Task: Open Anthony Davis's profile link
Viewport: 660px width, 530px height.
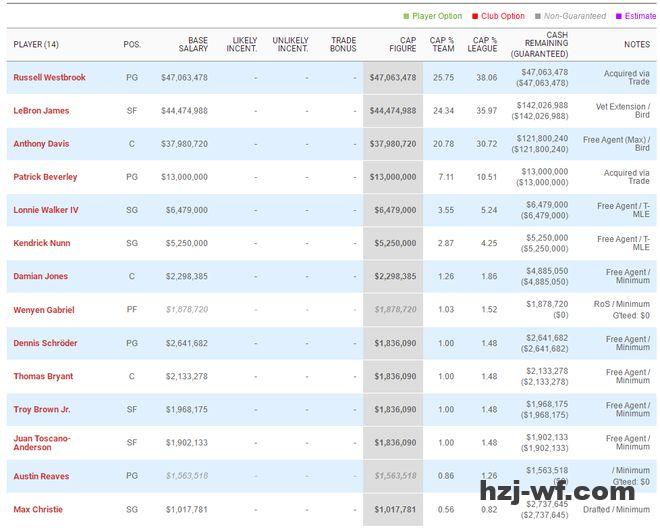Action: [x=41, y=144]
